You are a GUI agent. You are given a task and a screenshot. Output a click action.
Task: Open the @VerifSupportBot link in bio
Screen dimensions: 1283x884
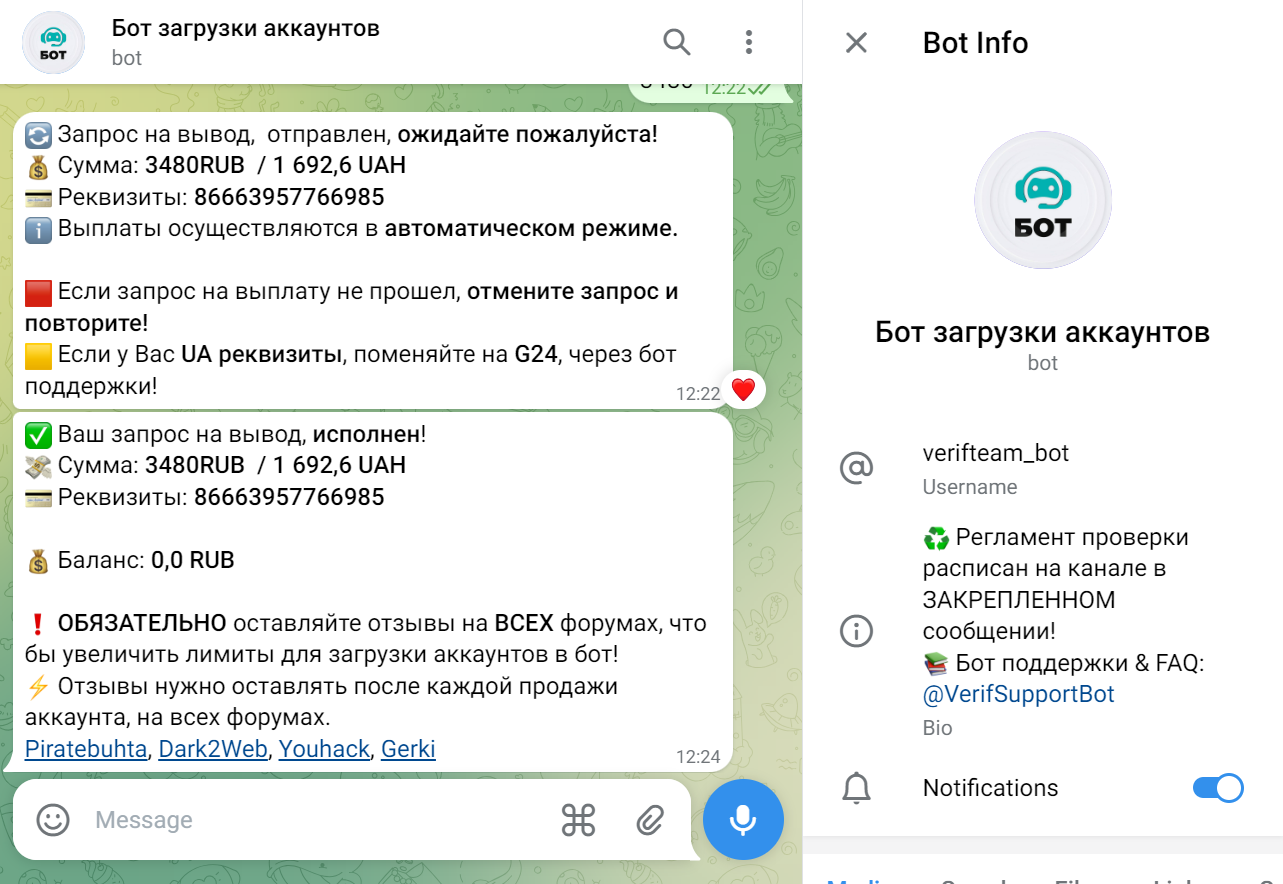click(x=1018, y=694)
